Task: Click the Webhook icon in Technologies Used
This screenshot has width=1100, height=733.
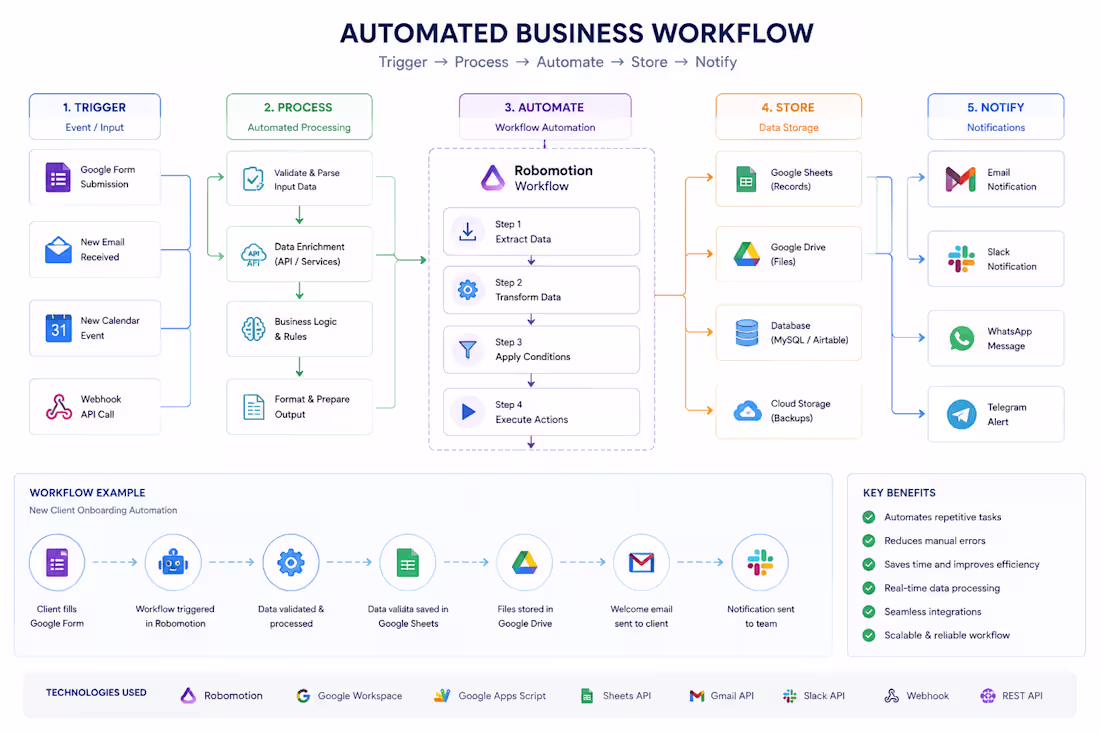Action: [892, 695]
